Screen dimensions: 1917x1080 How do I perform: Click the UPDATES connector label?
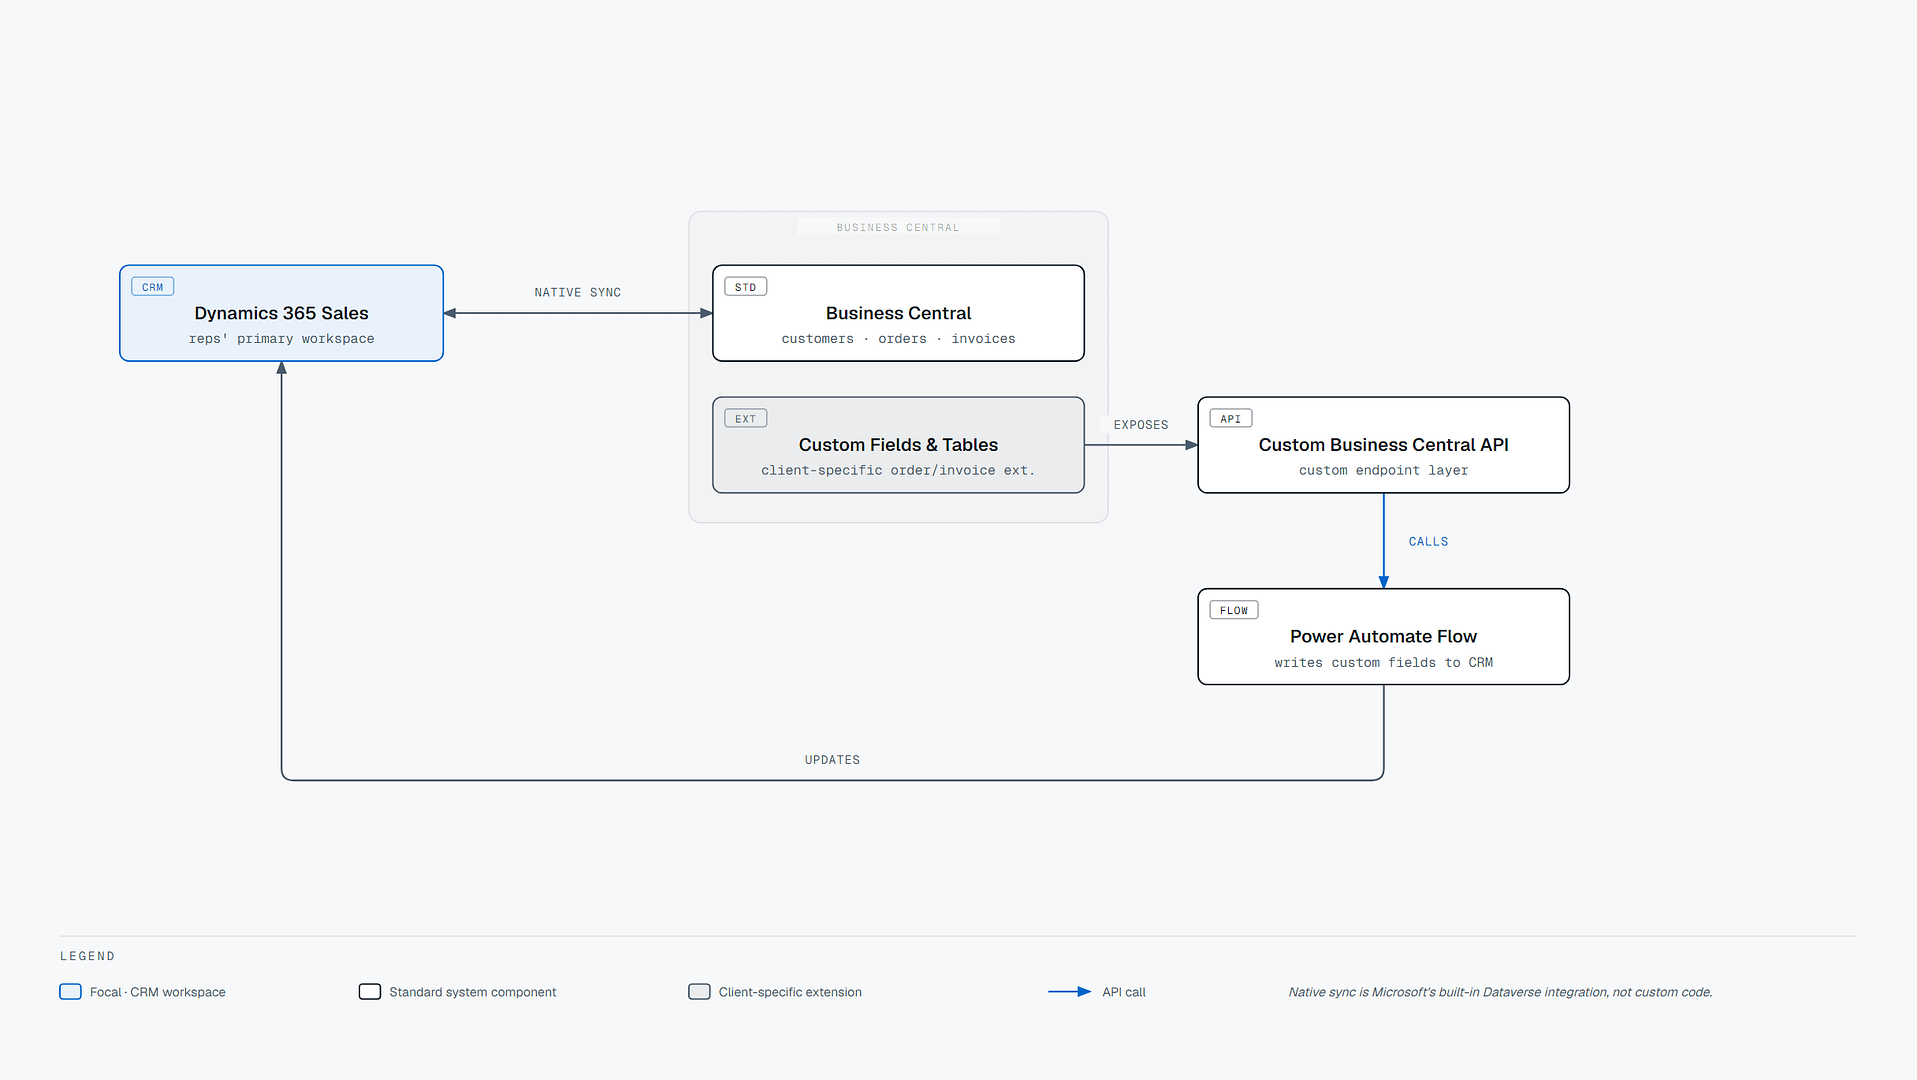coord(832,760)
